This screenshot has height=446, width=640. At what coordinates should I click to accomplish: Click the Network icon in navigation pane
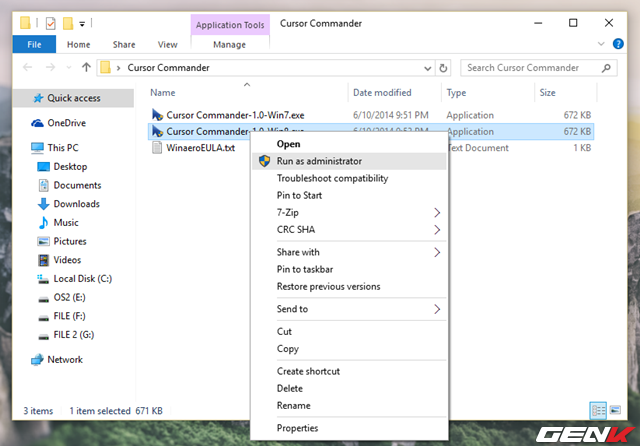pyautogui.click(x=37, y=359)
